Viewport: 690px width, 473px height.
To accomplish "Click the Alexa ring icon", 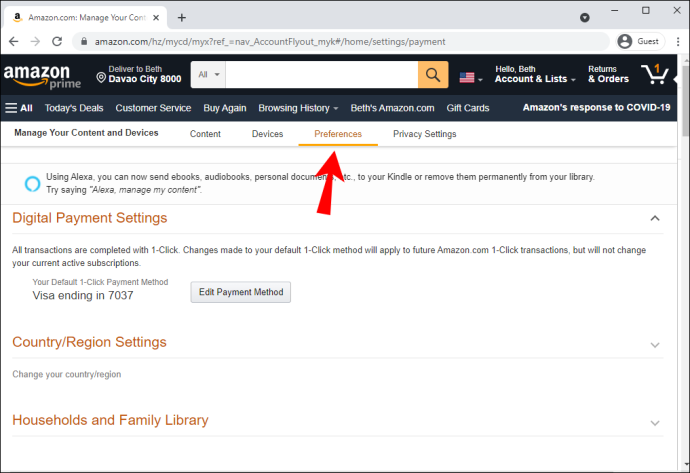I will point(32,183).
